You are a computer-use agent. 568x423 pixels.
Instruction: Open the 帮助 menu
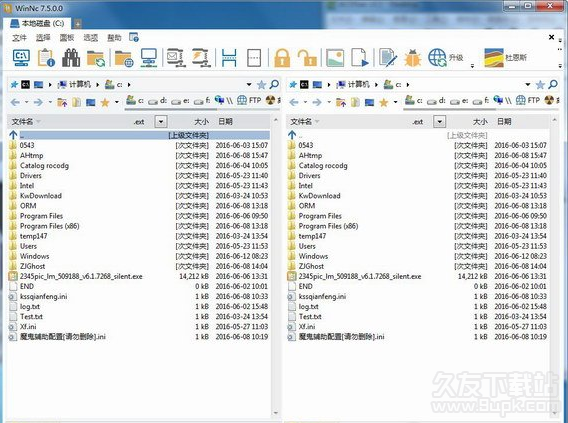point(114,37)
